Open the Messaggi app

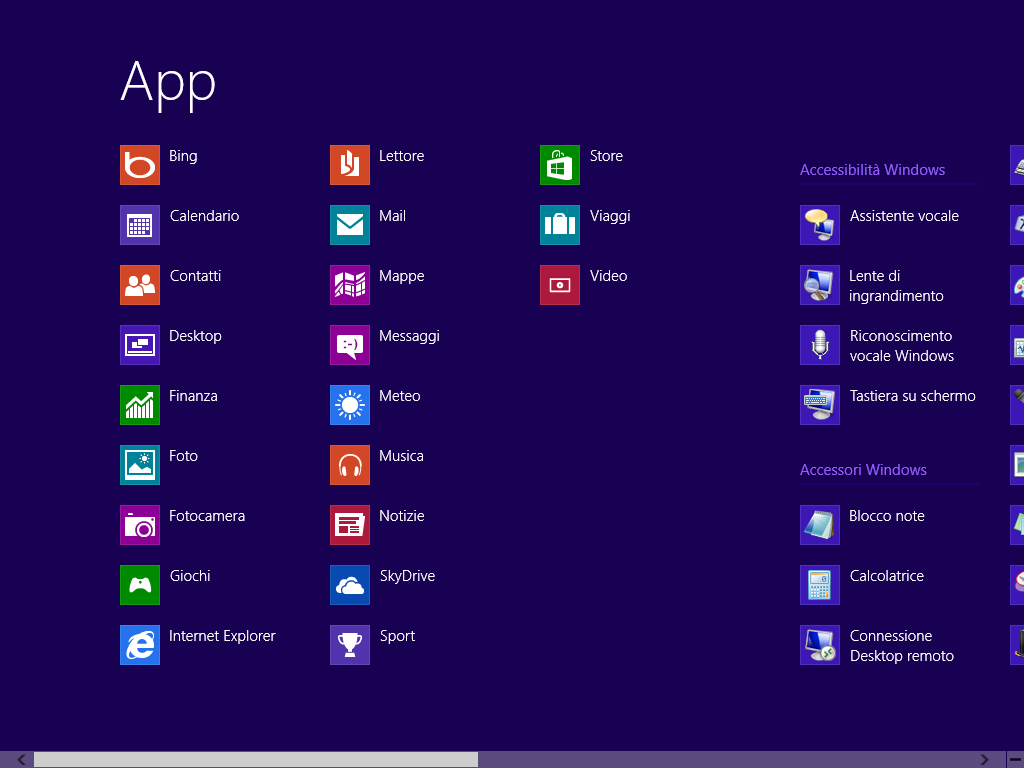pos(350,345)
